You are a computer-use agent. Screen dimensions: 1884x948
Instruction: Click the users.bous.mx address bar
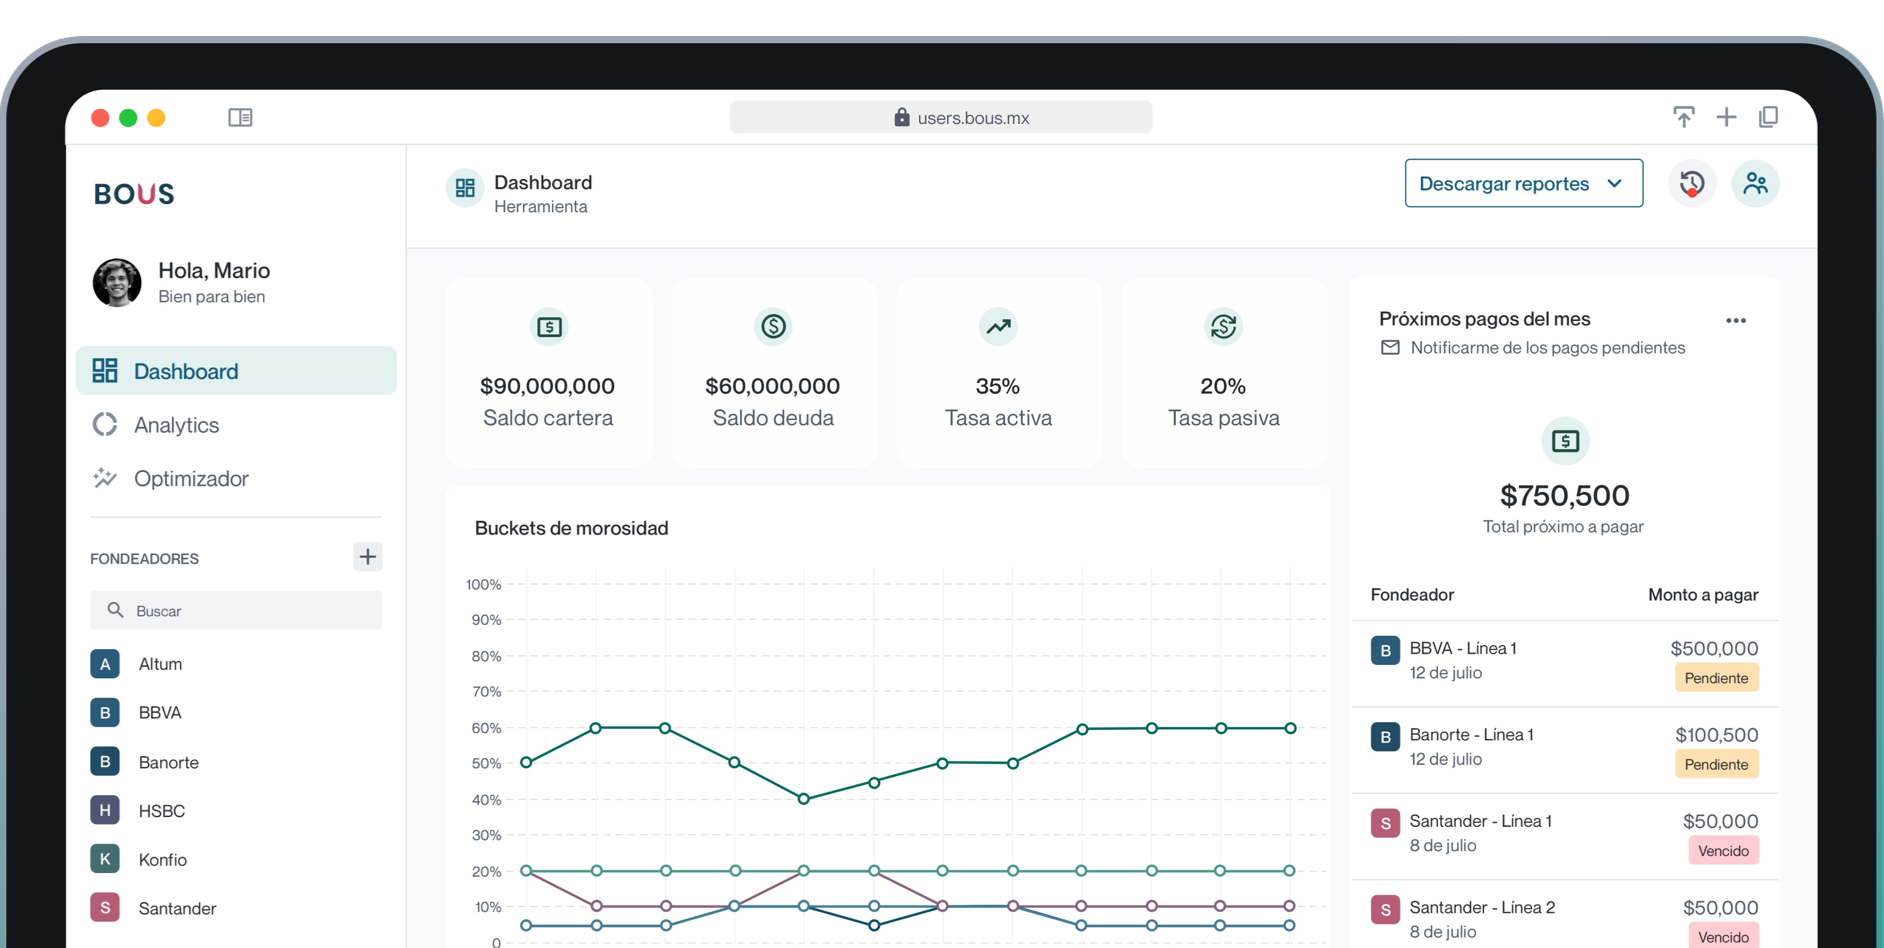940,117
